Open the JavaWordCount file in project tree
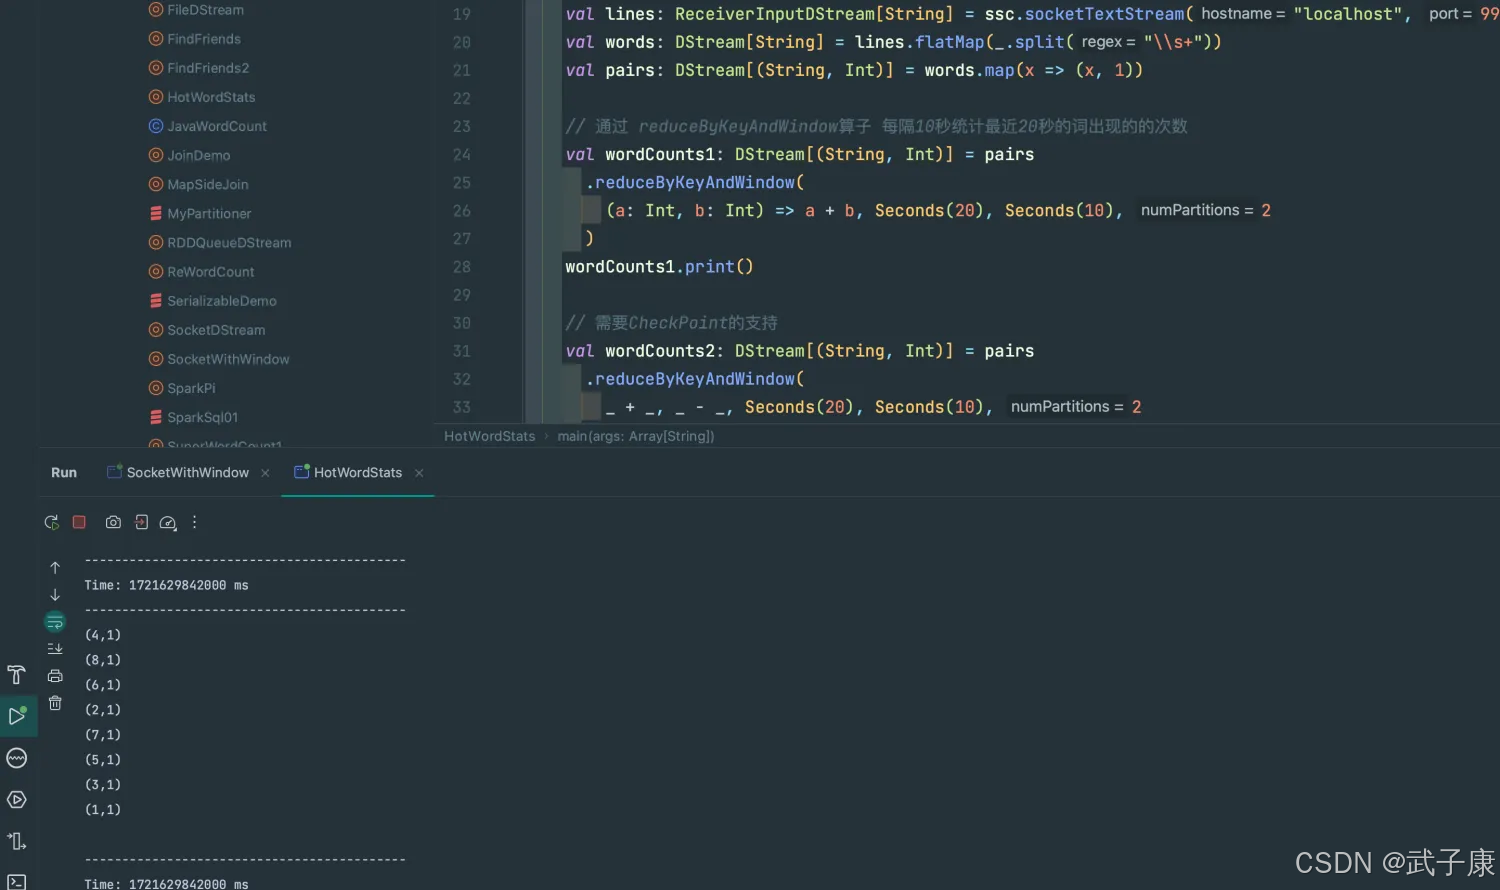This screenshot has height=890, width=1500. [x=216, y=126]
